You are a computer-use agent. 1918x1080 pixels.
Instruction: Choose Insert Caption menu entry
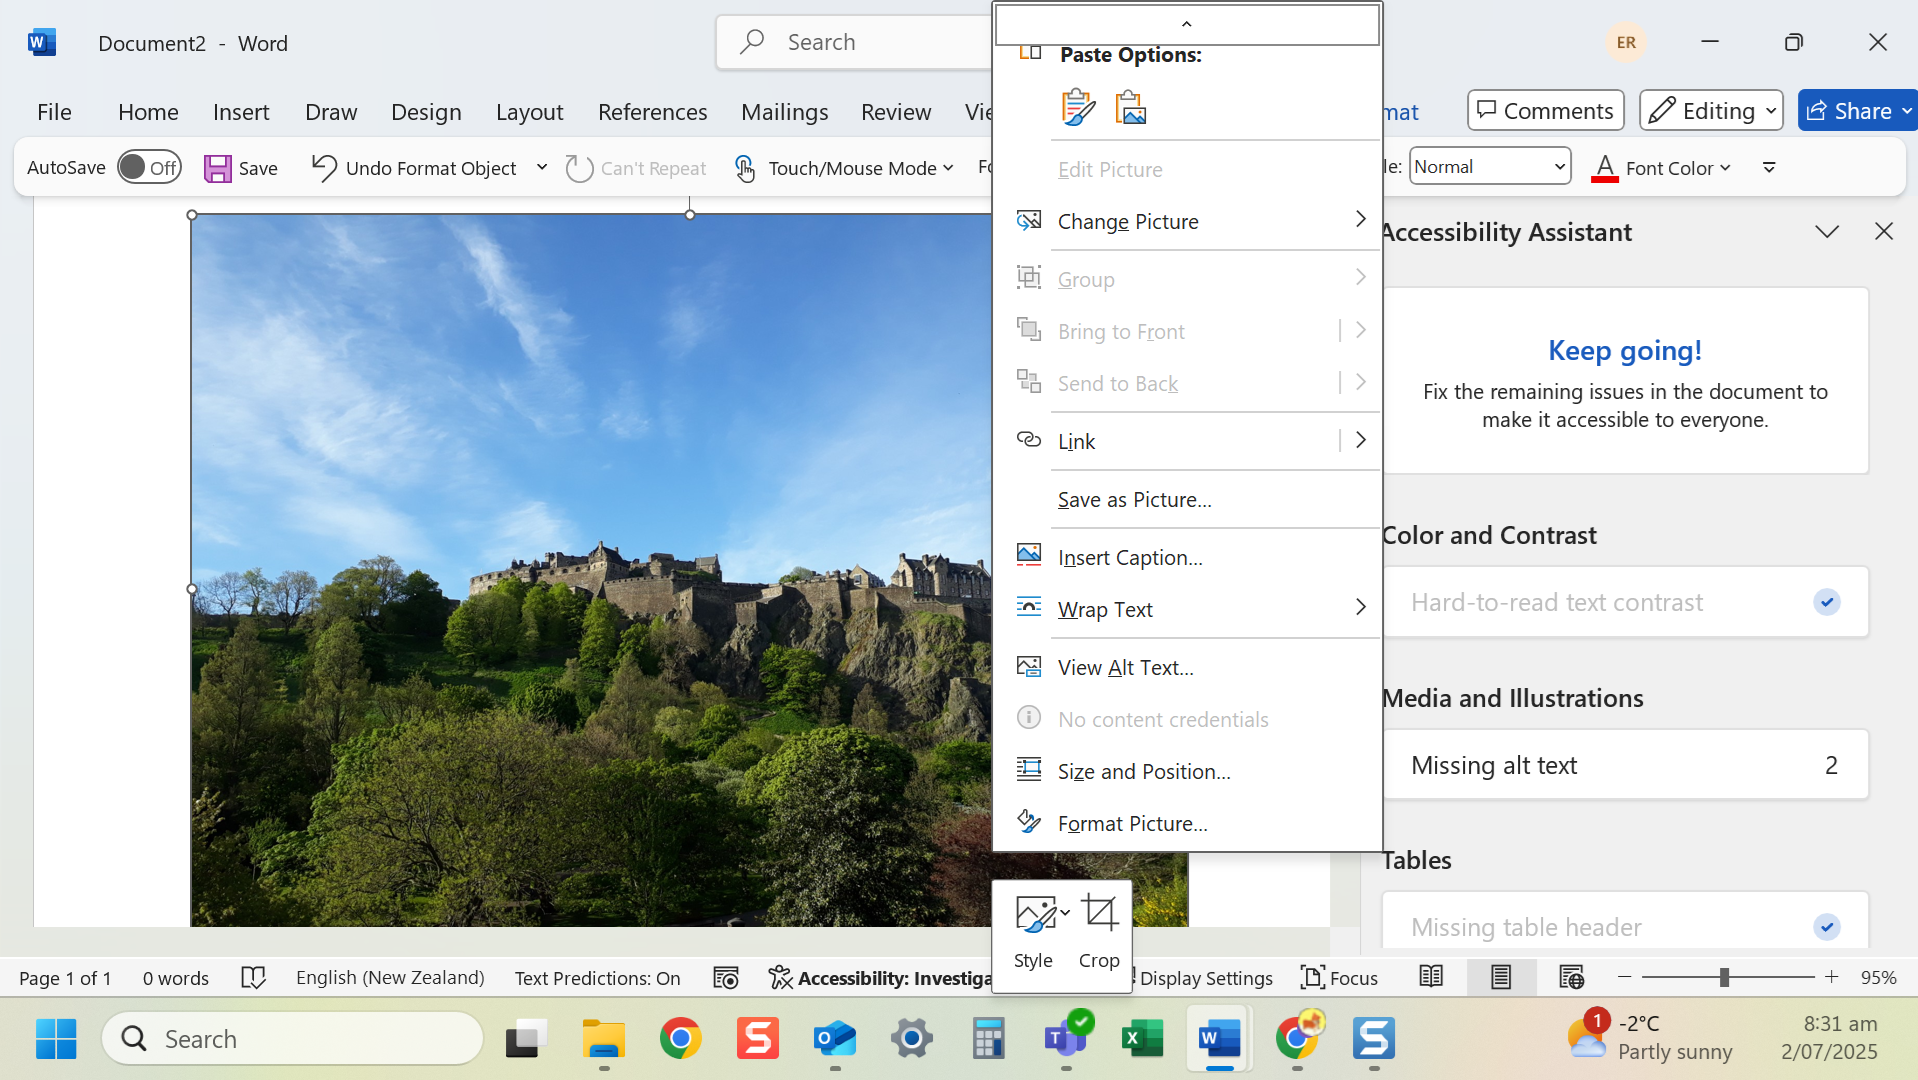pos(1187,557)
